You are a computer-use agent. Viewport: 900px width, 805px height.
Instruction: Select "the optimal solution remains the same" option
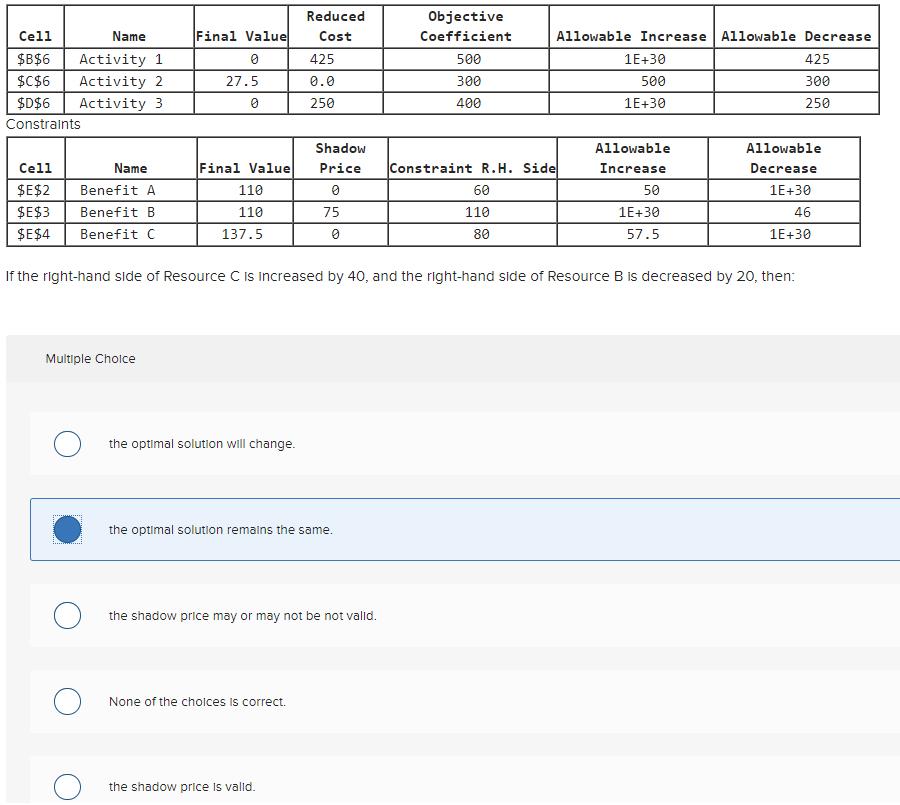(67, 529)
